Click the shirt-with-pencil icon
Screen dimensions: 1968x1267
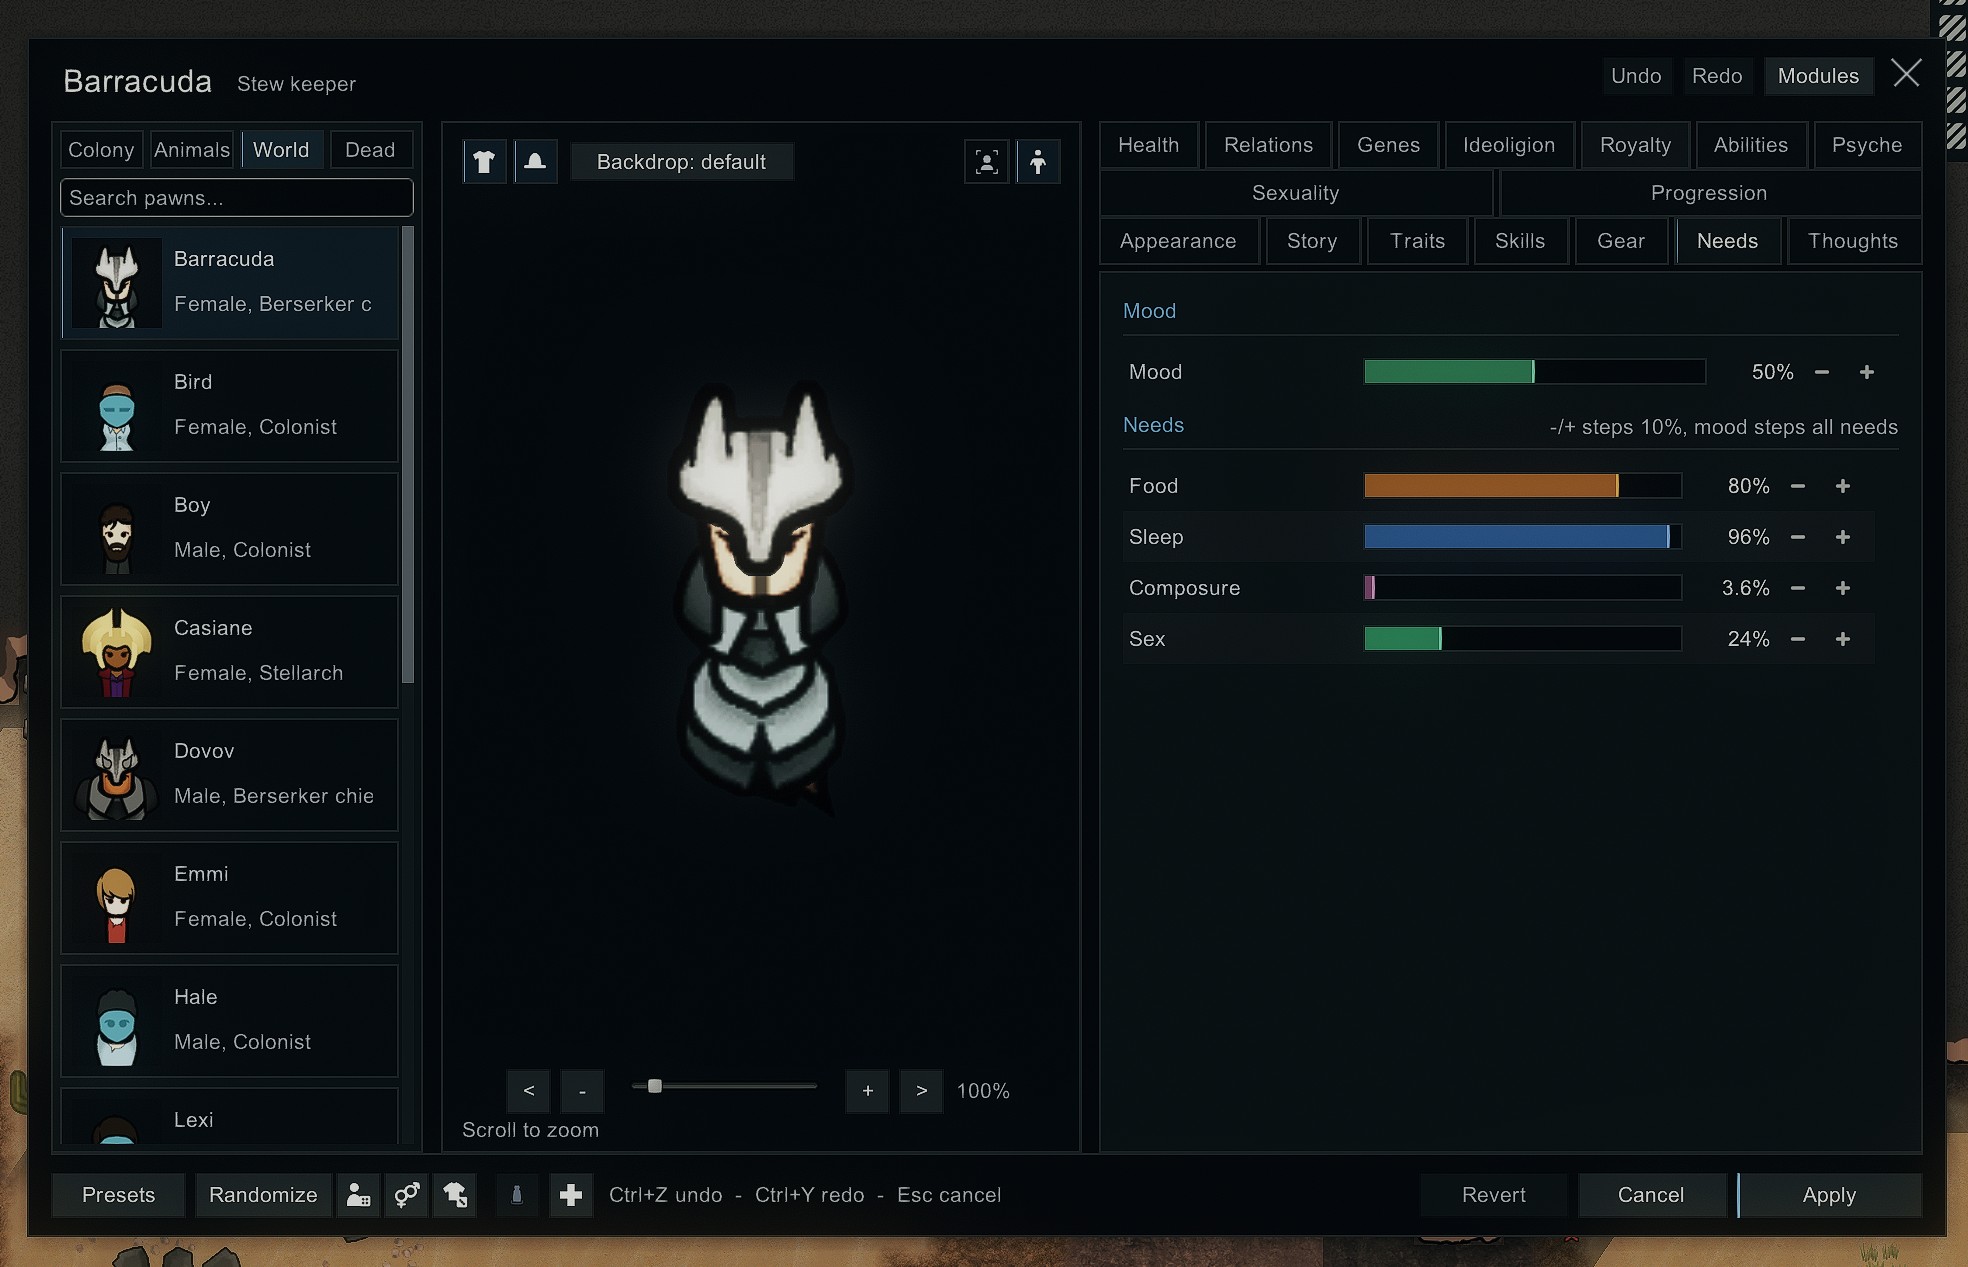coord(455,1195)
